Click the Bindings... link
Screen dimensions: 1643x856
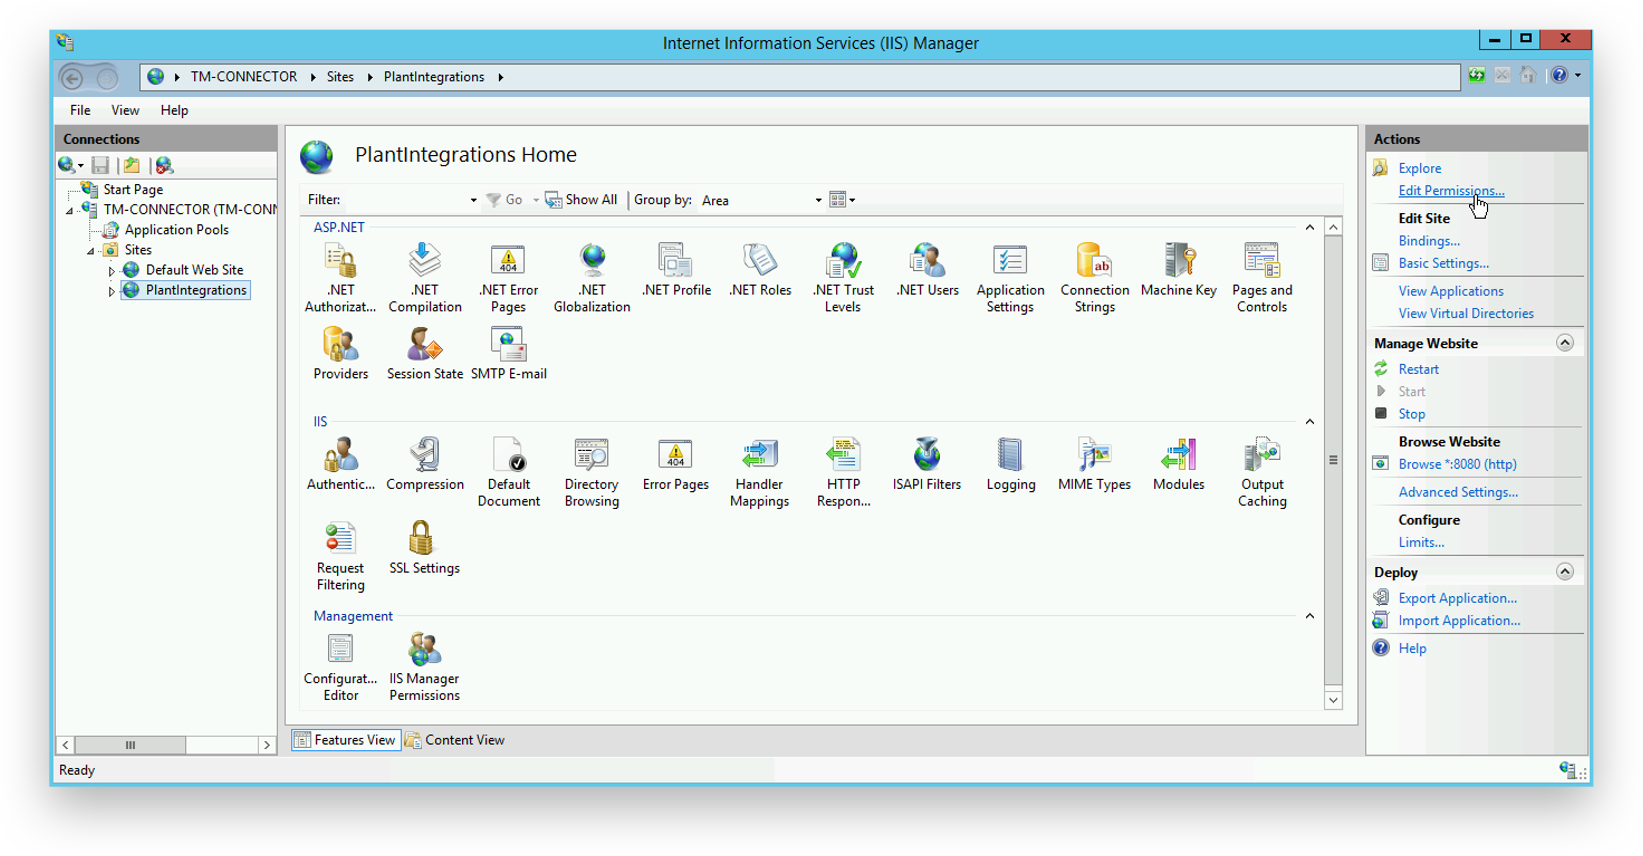(1428, 241)
